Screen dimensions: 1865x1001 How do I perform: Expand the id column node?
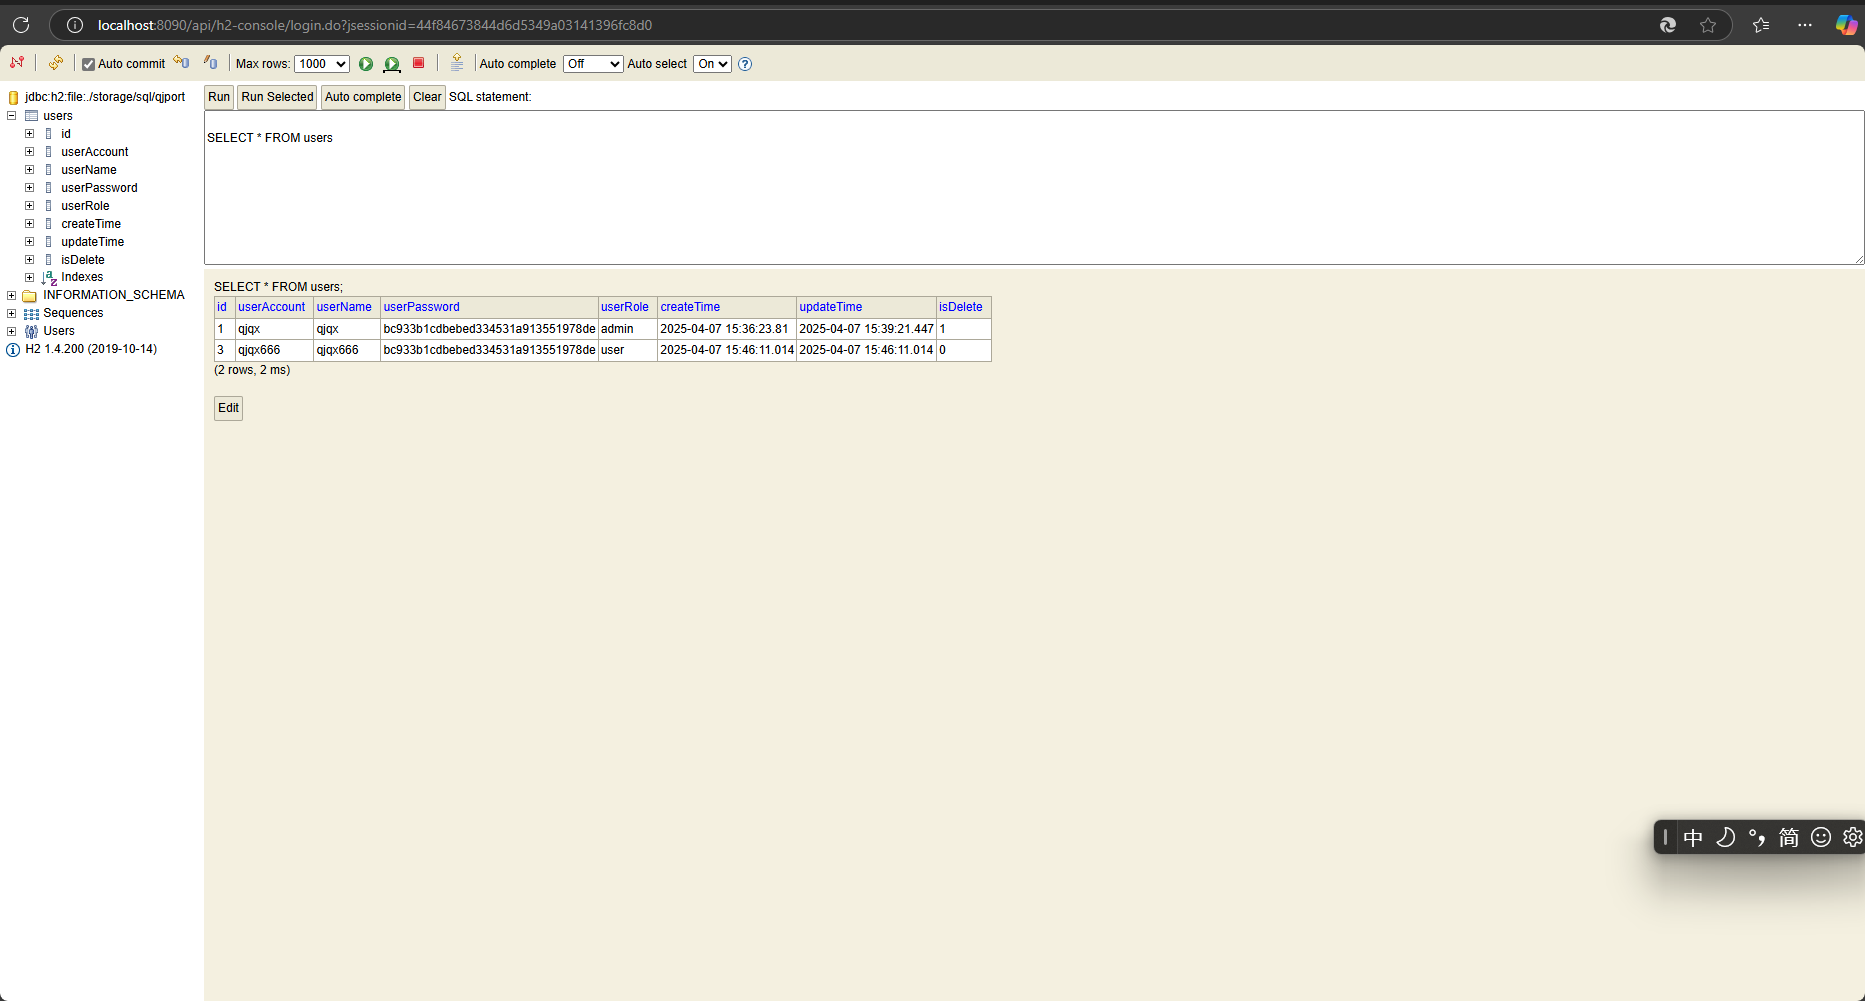[x=30, y=134]
